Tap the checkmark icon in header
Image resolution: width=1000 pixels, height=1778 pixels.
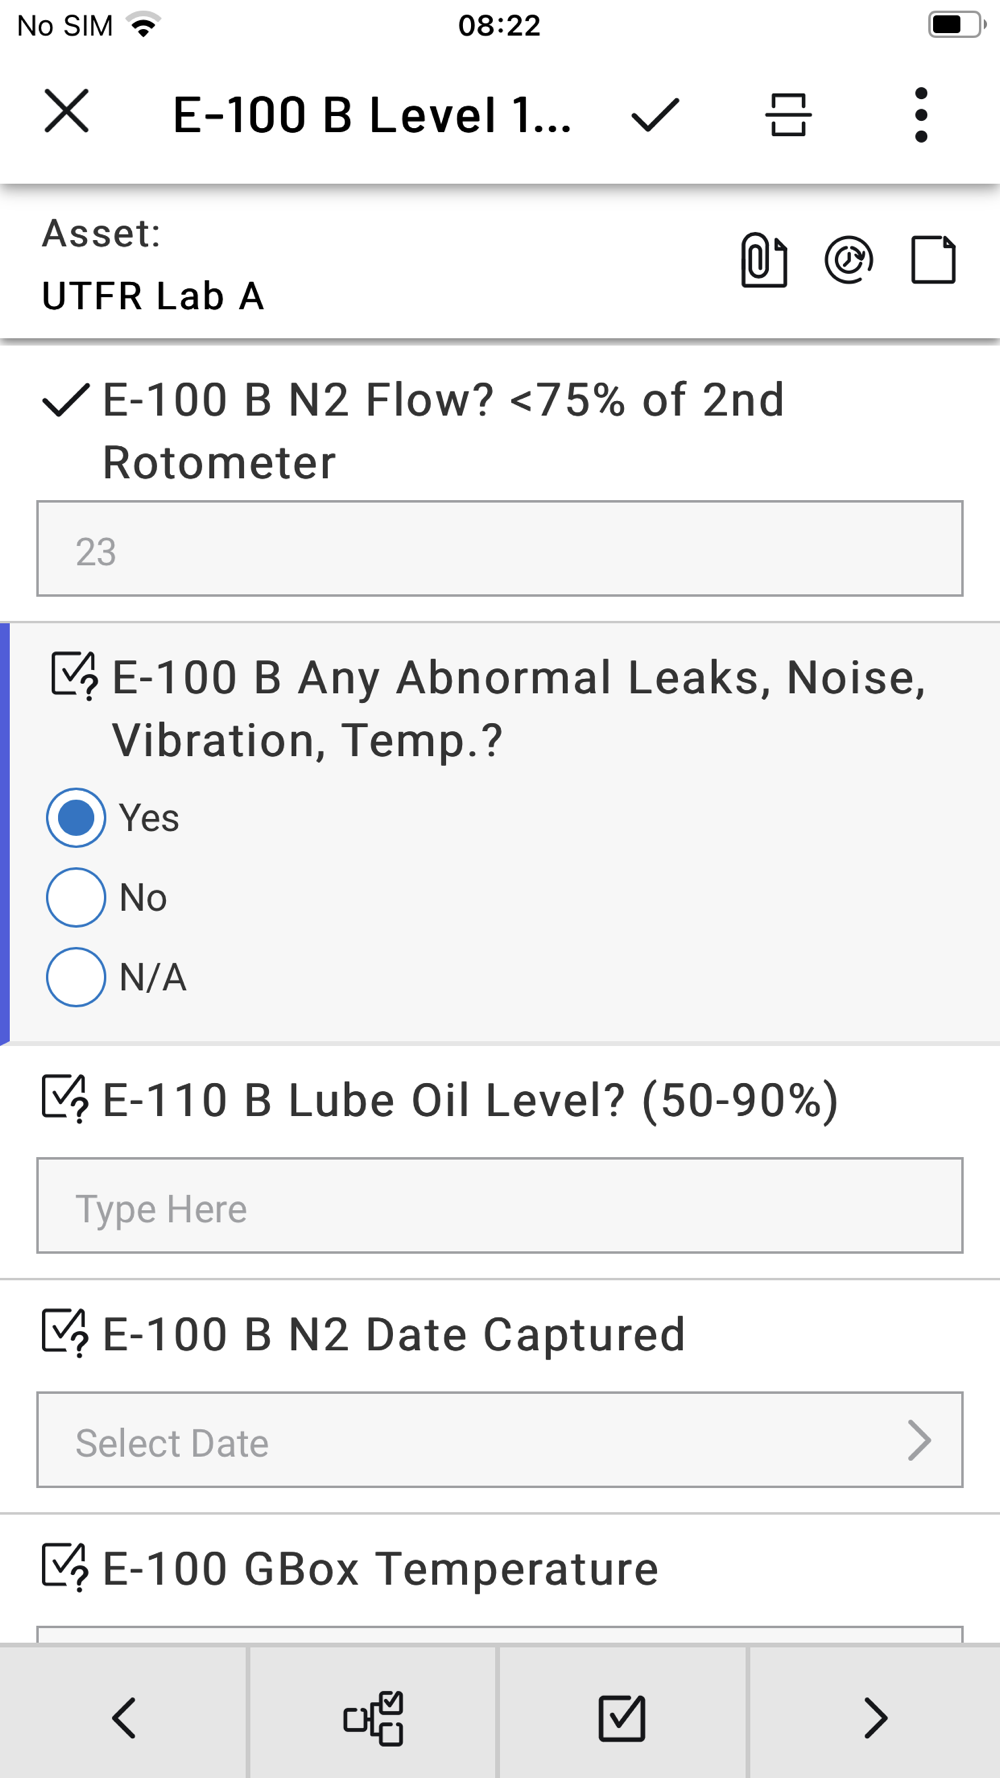[655, 114]
